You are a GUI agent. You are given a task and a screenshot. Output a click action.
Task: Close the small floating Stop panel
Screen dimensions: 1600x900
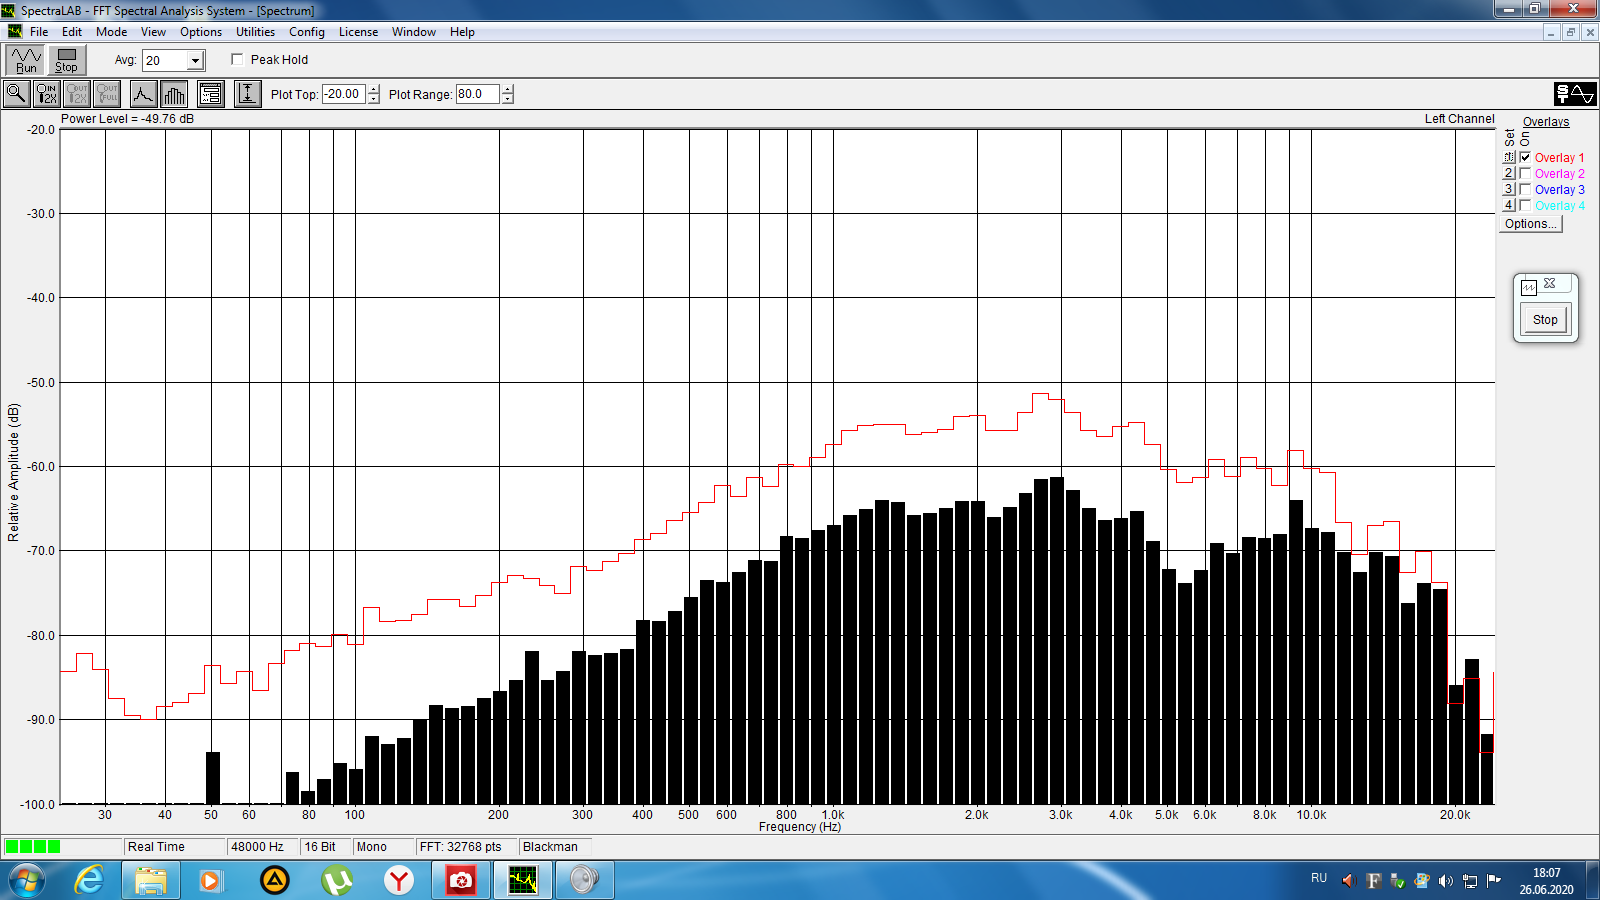[1550, 284]
